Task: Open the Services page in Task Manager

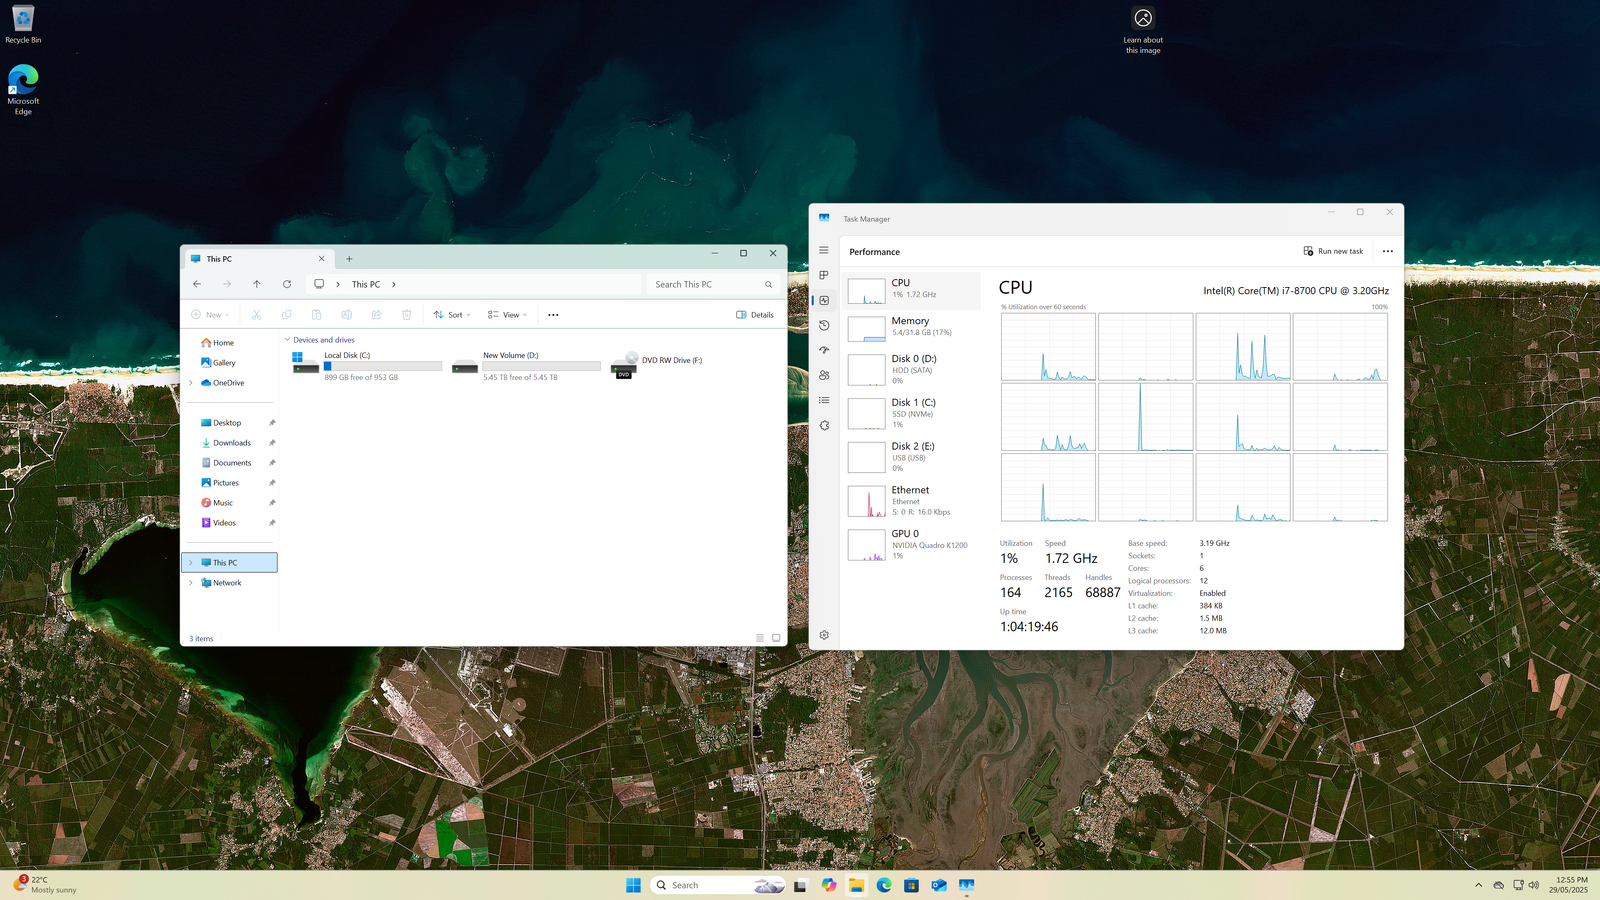Action: pos(824,425)
